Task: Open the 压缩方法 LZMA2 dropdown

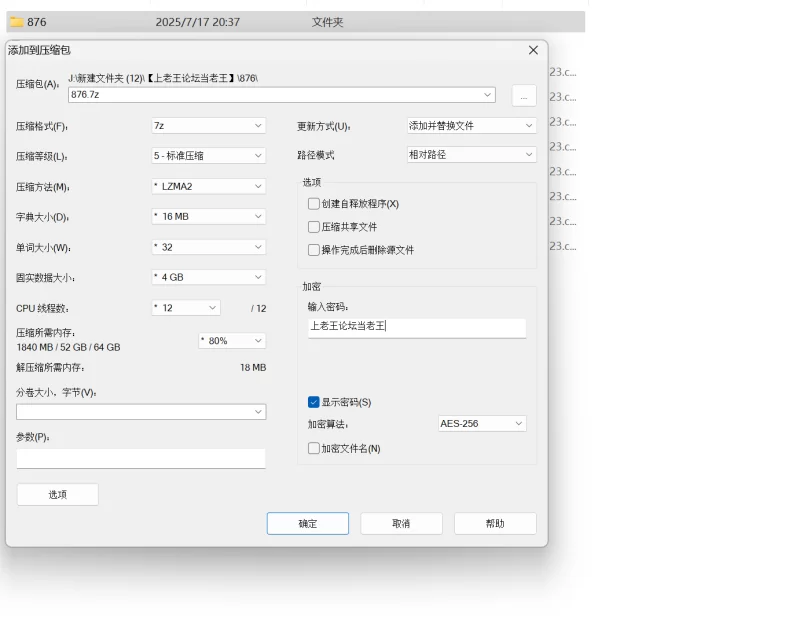Action: [209, 186]
